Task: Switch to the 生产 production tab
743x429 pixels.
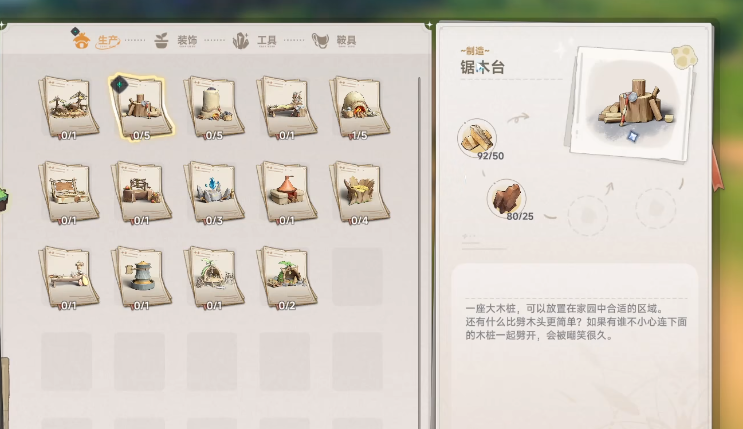Action: tap(96, 41)
